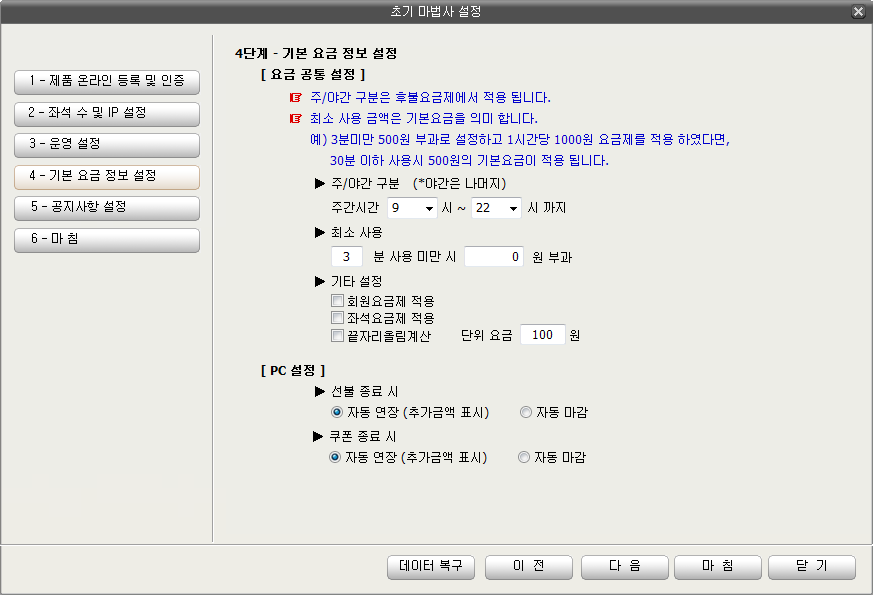873x595 pixels.
Task: Click the 분 사용 미만 시 label
Action: coord(414,257)
